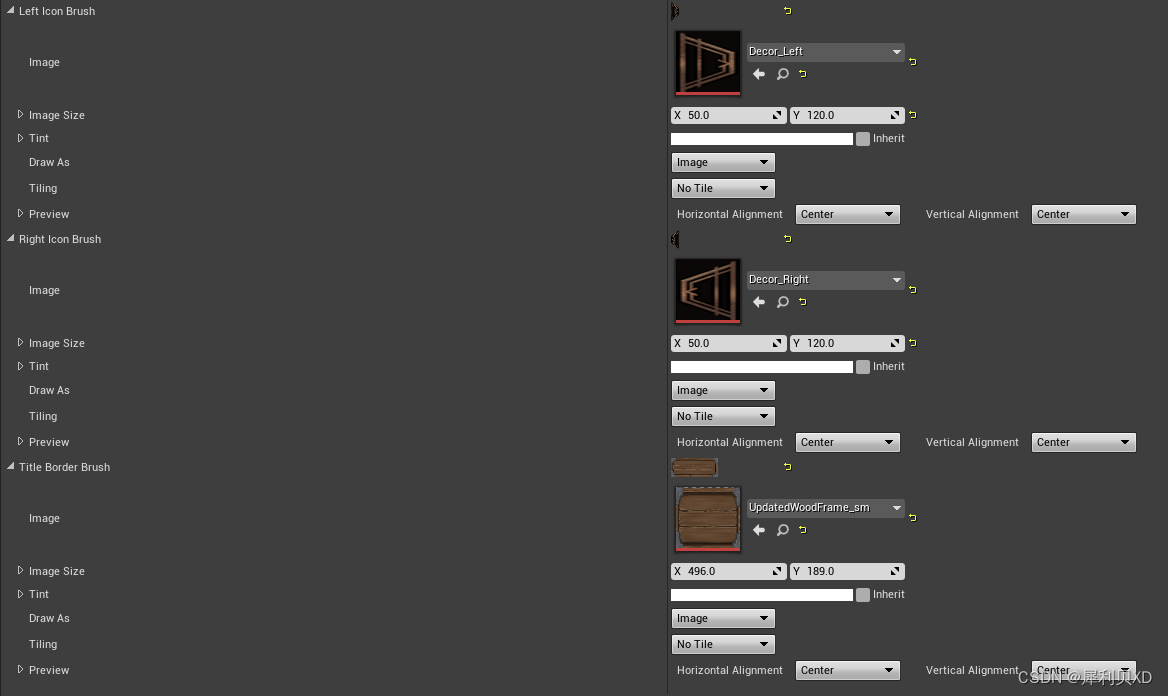The width and height of the screenshot is (1168, 696).
Task: Click the Decor_Right texture thumbnail
Action: tap(708, 291)
